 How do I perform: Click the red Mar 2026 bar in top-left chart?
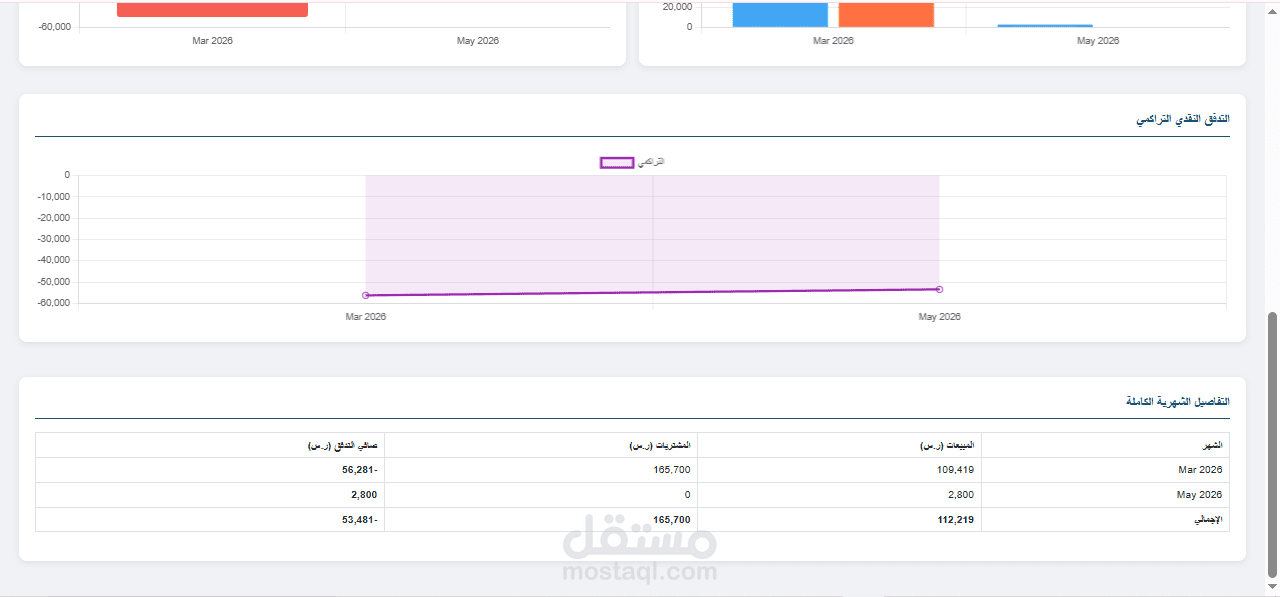[x=212, y=10]
